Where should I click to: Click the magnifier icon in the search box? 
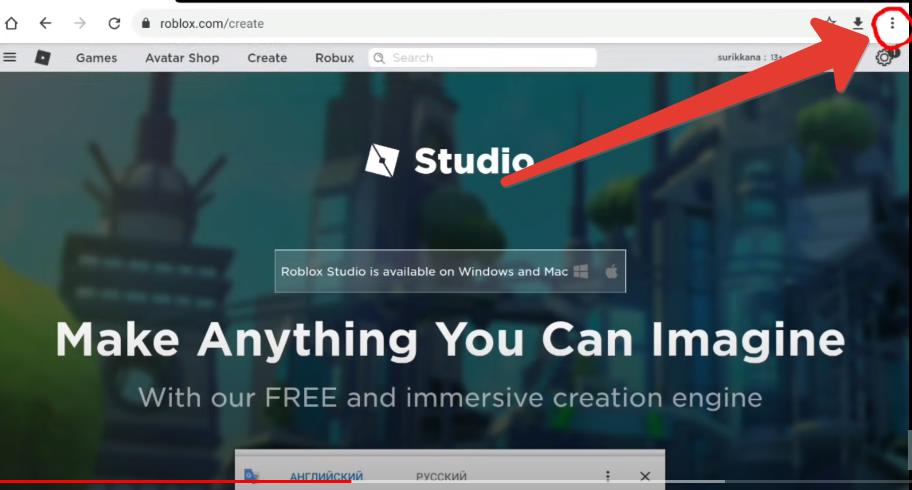[379, 58]
